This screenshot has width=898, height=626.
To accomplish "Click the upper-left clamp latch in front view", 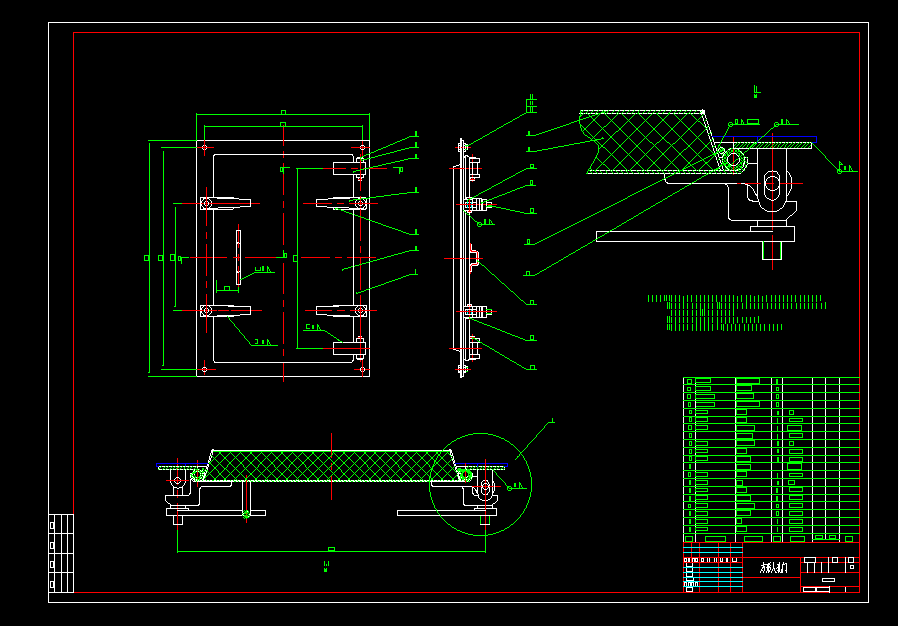I will 226,203.
